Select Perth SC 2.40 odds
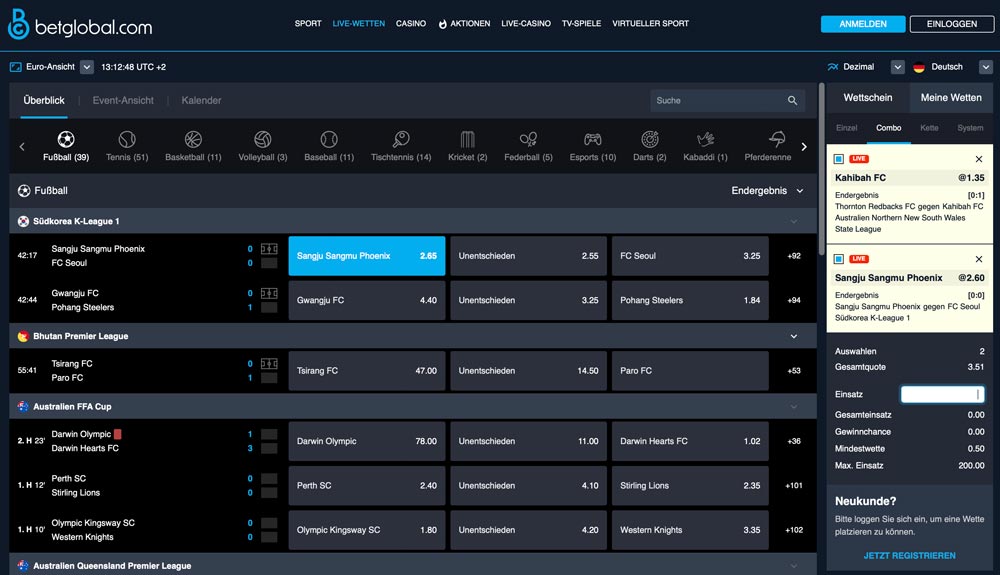This screenshot has height=575, width=1000. coord(367,486)
